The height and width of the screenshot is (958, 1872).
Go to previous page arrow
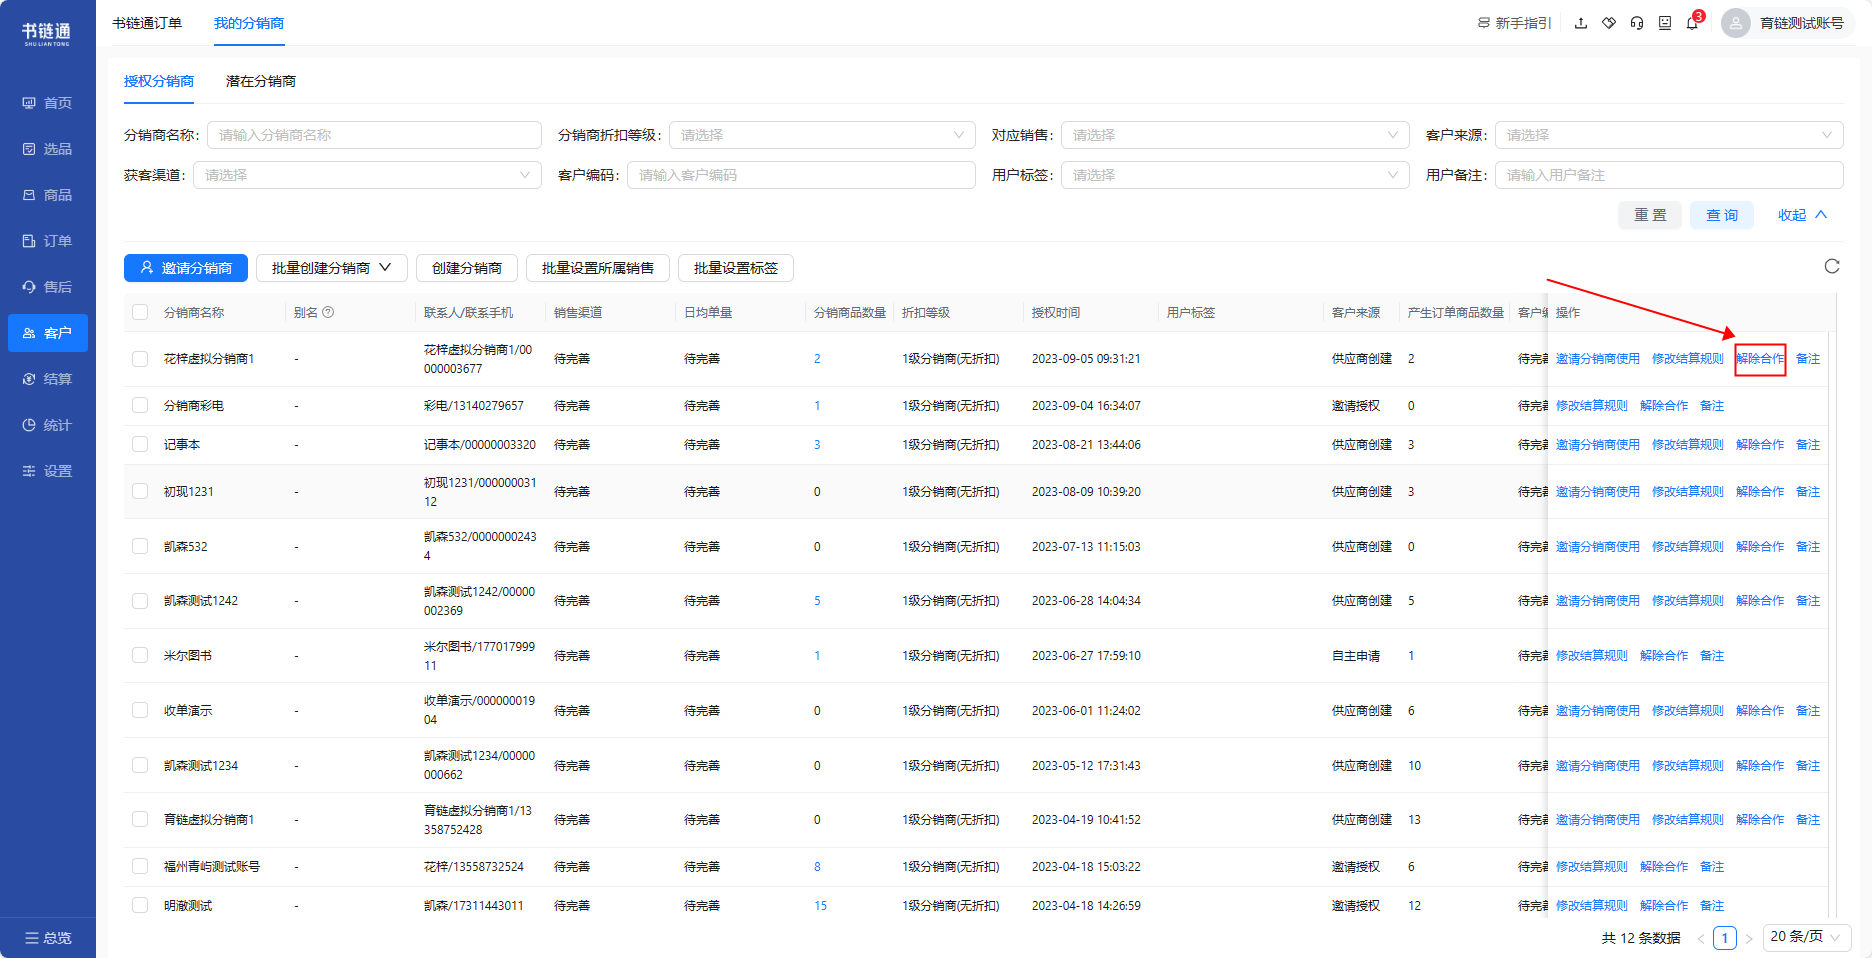pyautogui.click(x=1700, y=938)
